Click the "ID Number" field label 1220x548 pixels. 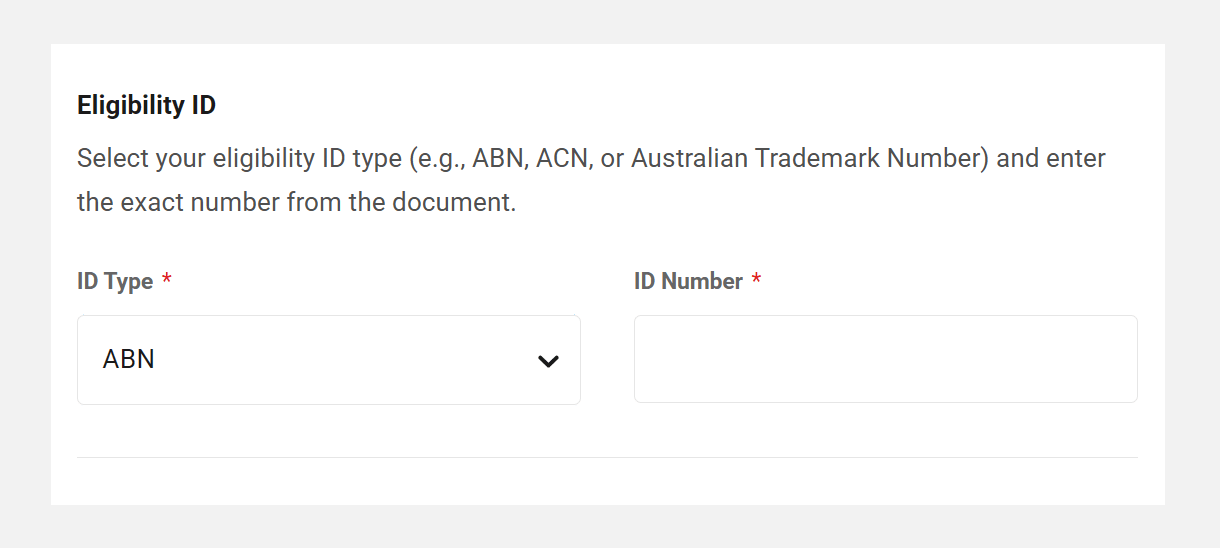pyautogui.click(x=688, y=282)
